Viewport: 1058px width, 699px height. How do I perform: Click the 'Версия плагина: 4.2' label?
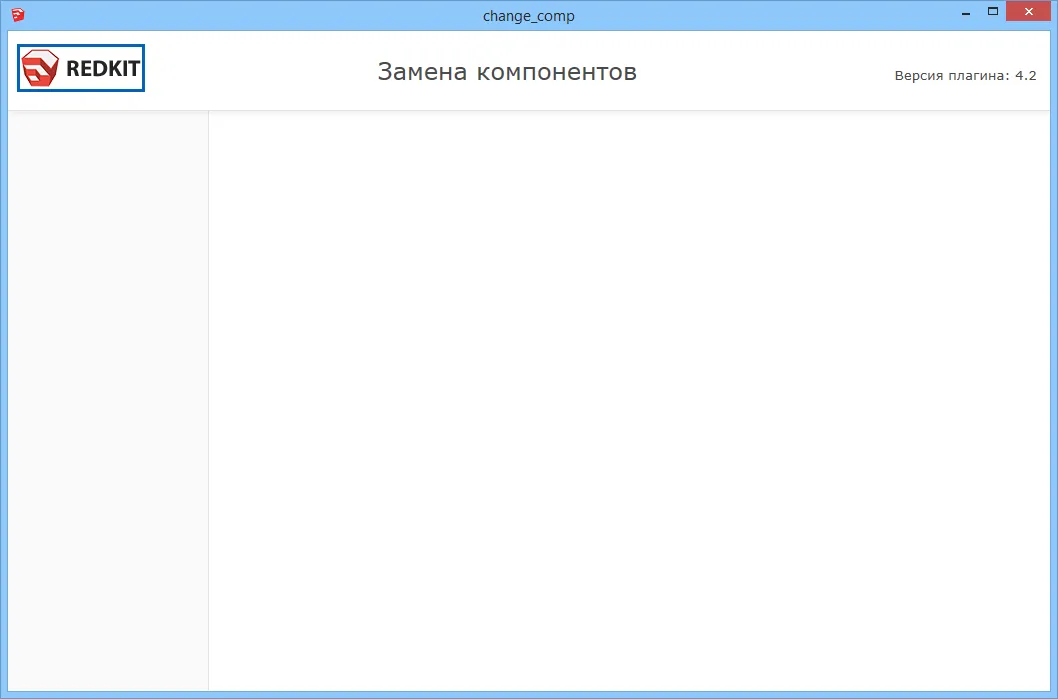click(966, 74)
